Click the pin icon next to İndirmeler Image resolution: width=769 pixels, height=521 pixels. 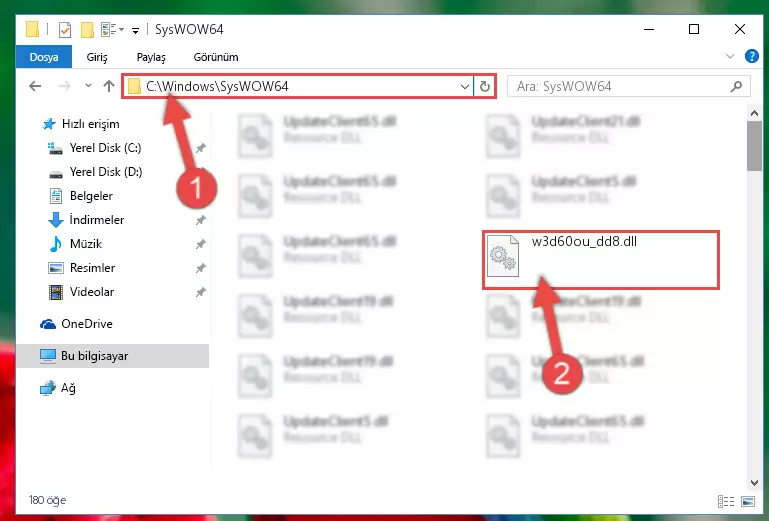point(201,220)
